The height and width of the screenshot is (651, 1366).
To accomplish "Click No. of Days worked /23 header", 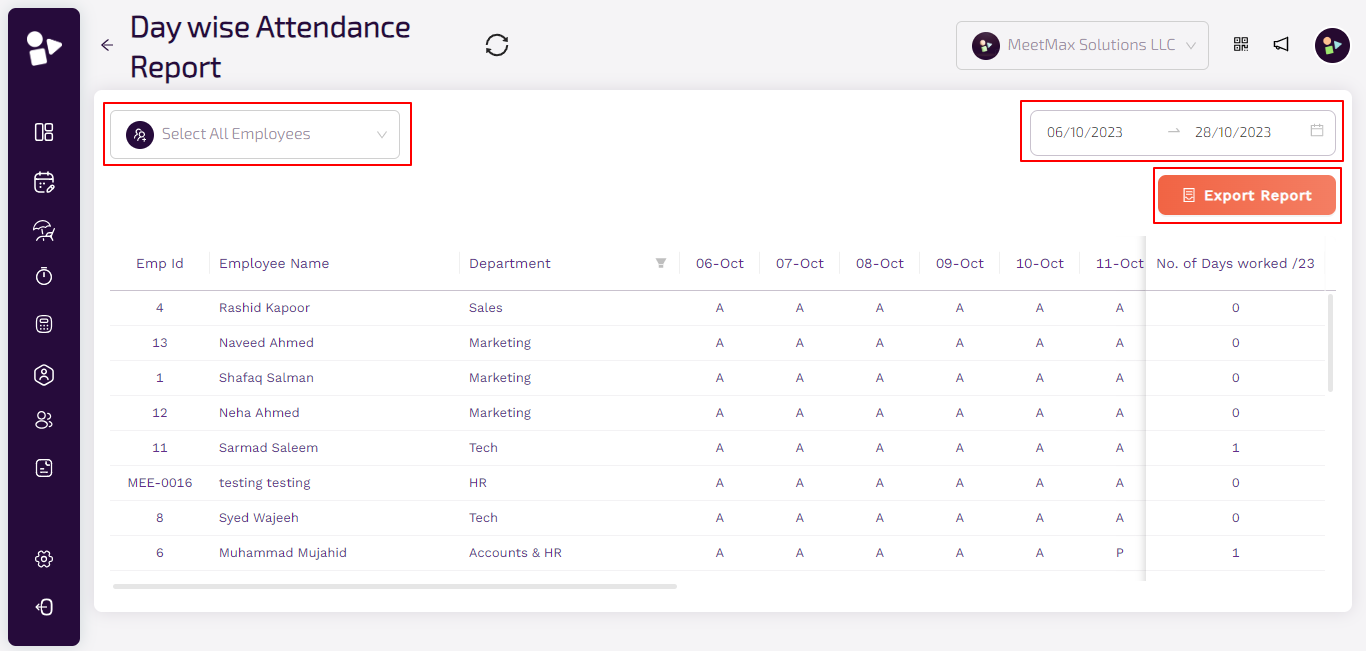I will click(1235, 264).
